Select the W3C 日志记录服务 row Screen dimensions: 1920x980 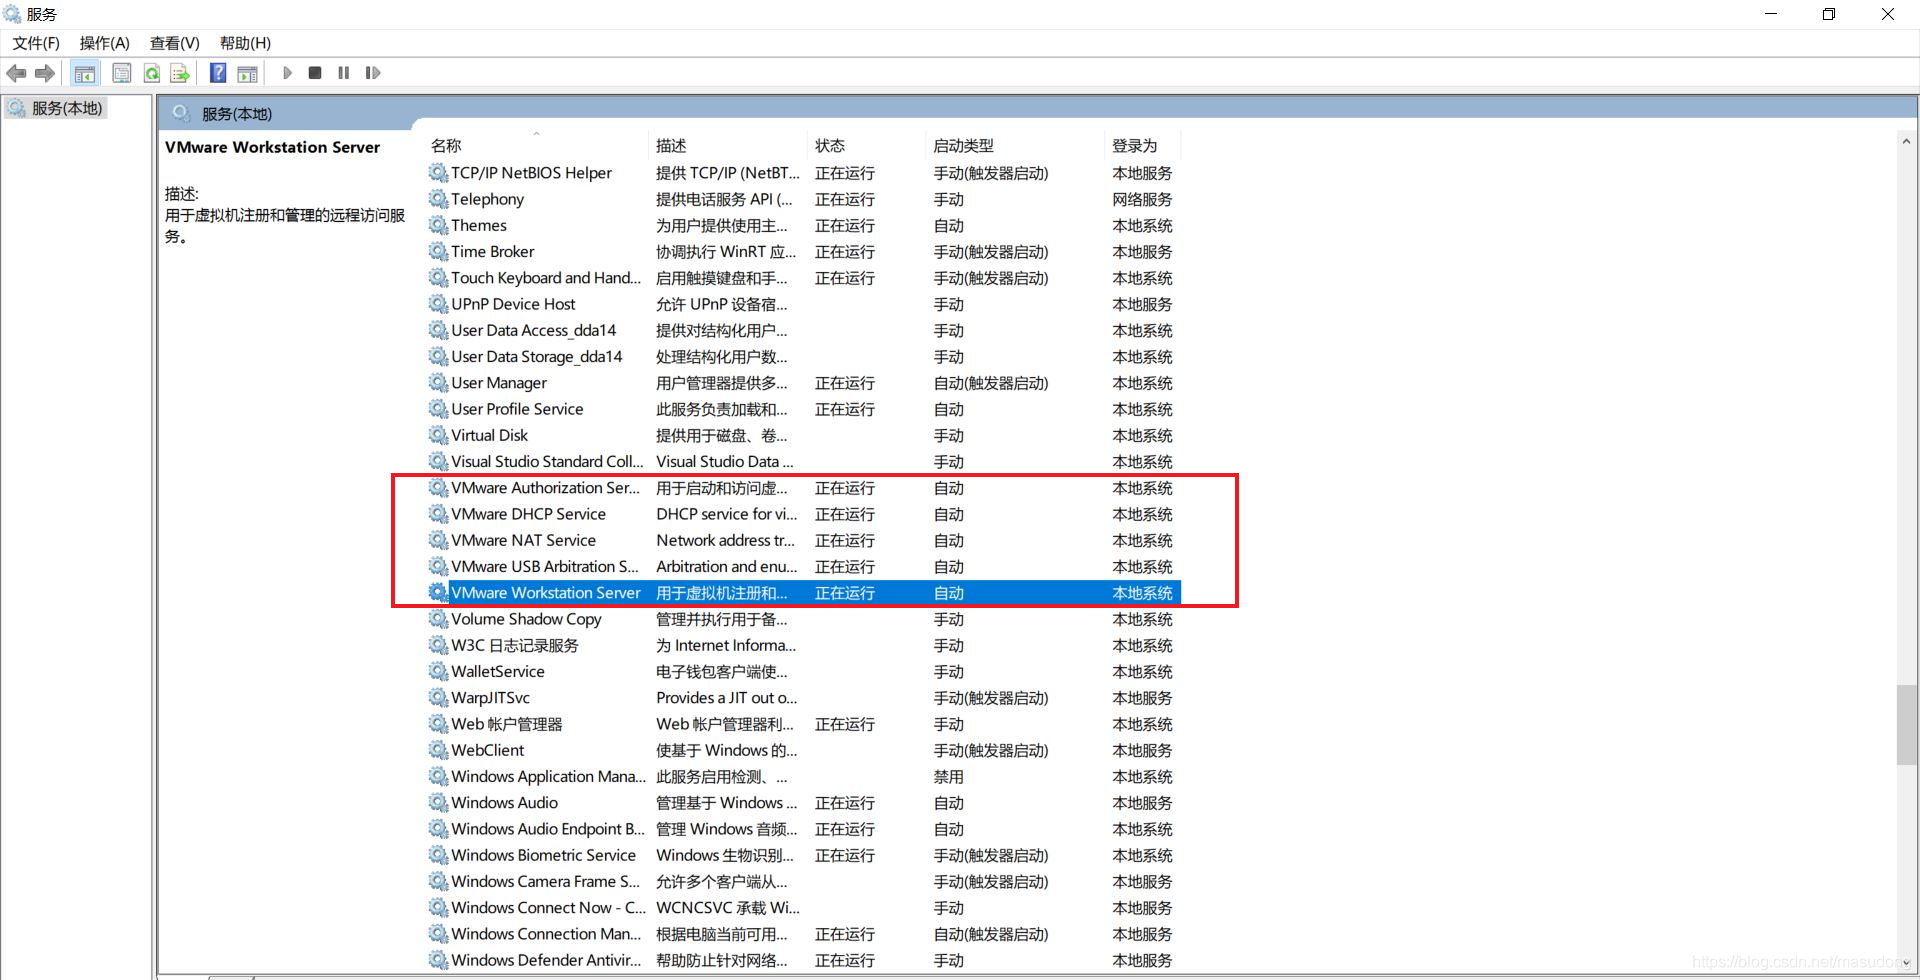pos(804,645)
